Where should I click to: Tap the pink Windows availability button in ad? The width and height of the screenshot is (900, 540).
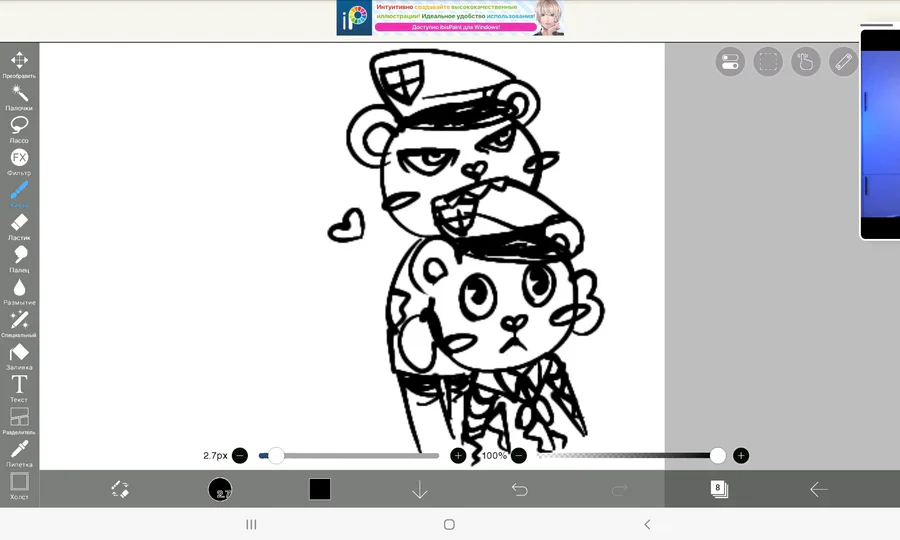[x=456, y=27]
